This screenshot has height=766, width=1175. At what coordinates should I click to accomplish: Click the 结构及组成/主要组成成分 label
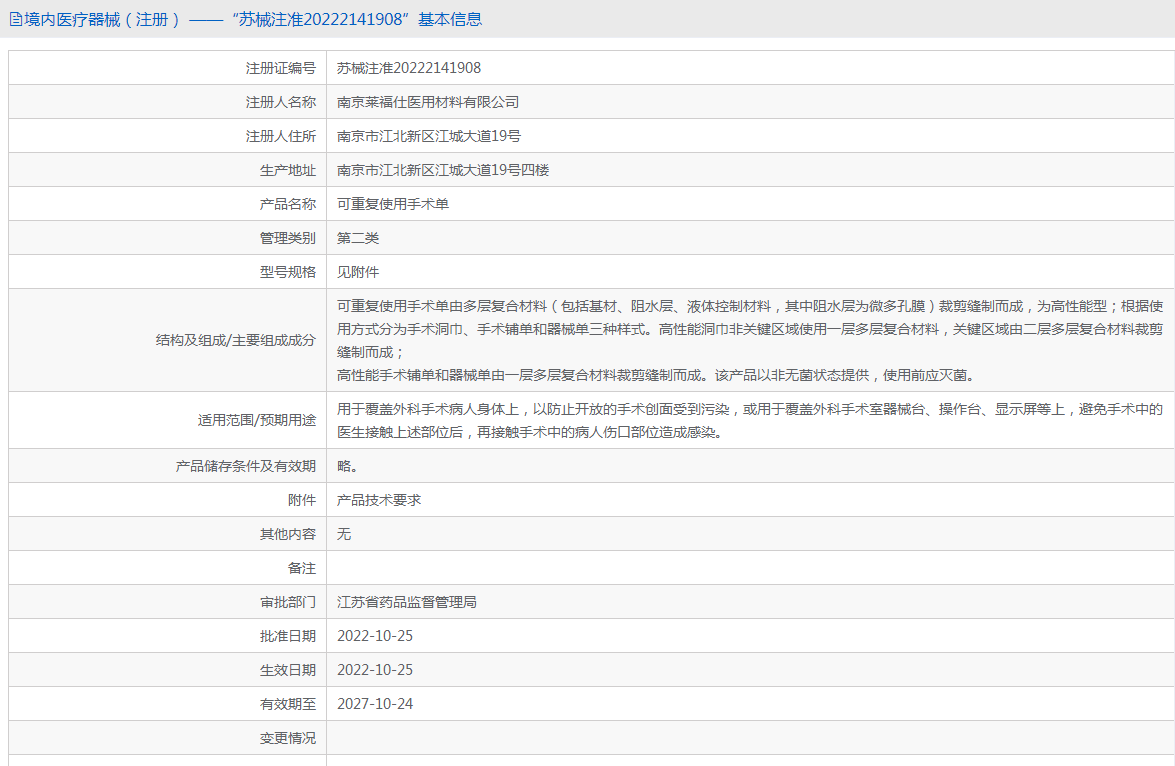coord(236,340)
